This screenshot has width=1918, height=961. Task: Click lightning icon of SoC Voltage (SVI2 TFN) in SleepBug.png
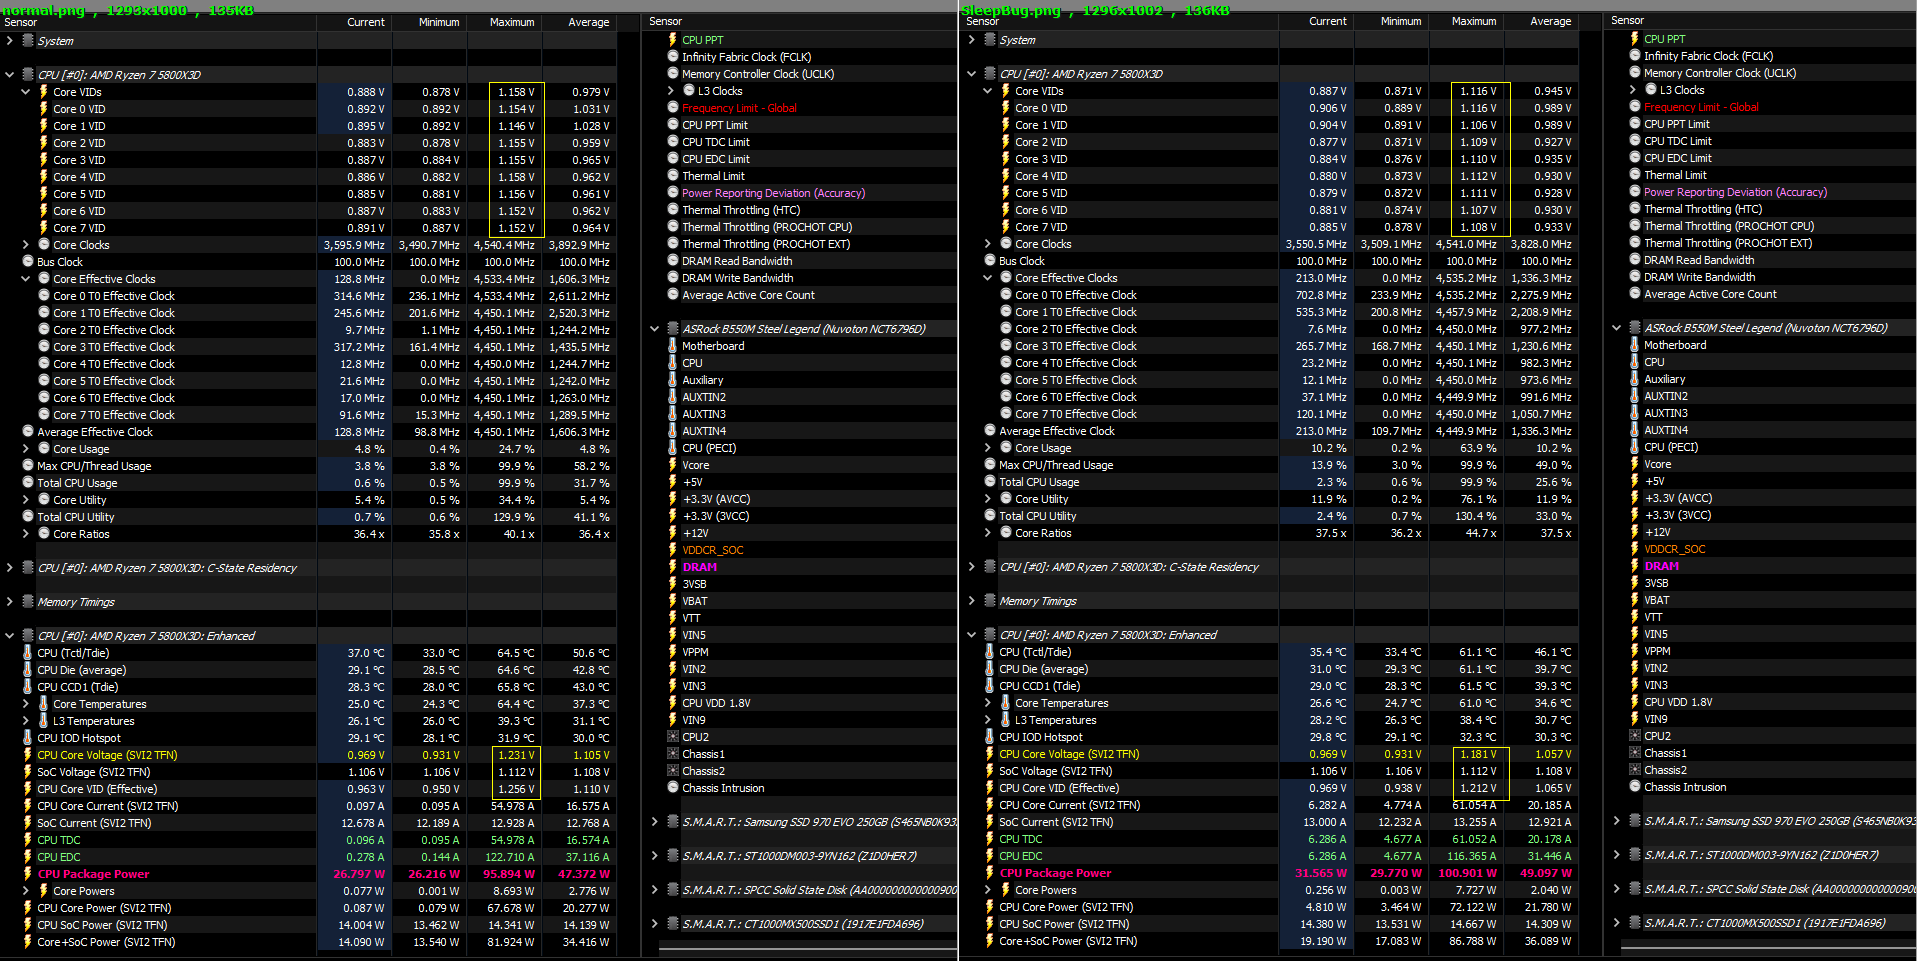[x=990, y=771]
